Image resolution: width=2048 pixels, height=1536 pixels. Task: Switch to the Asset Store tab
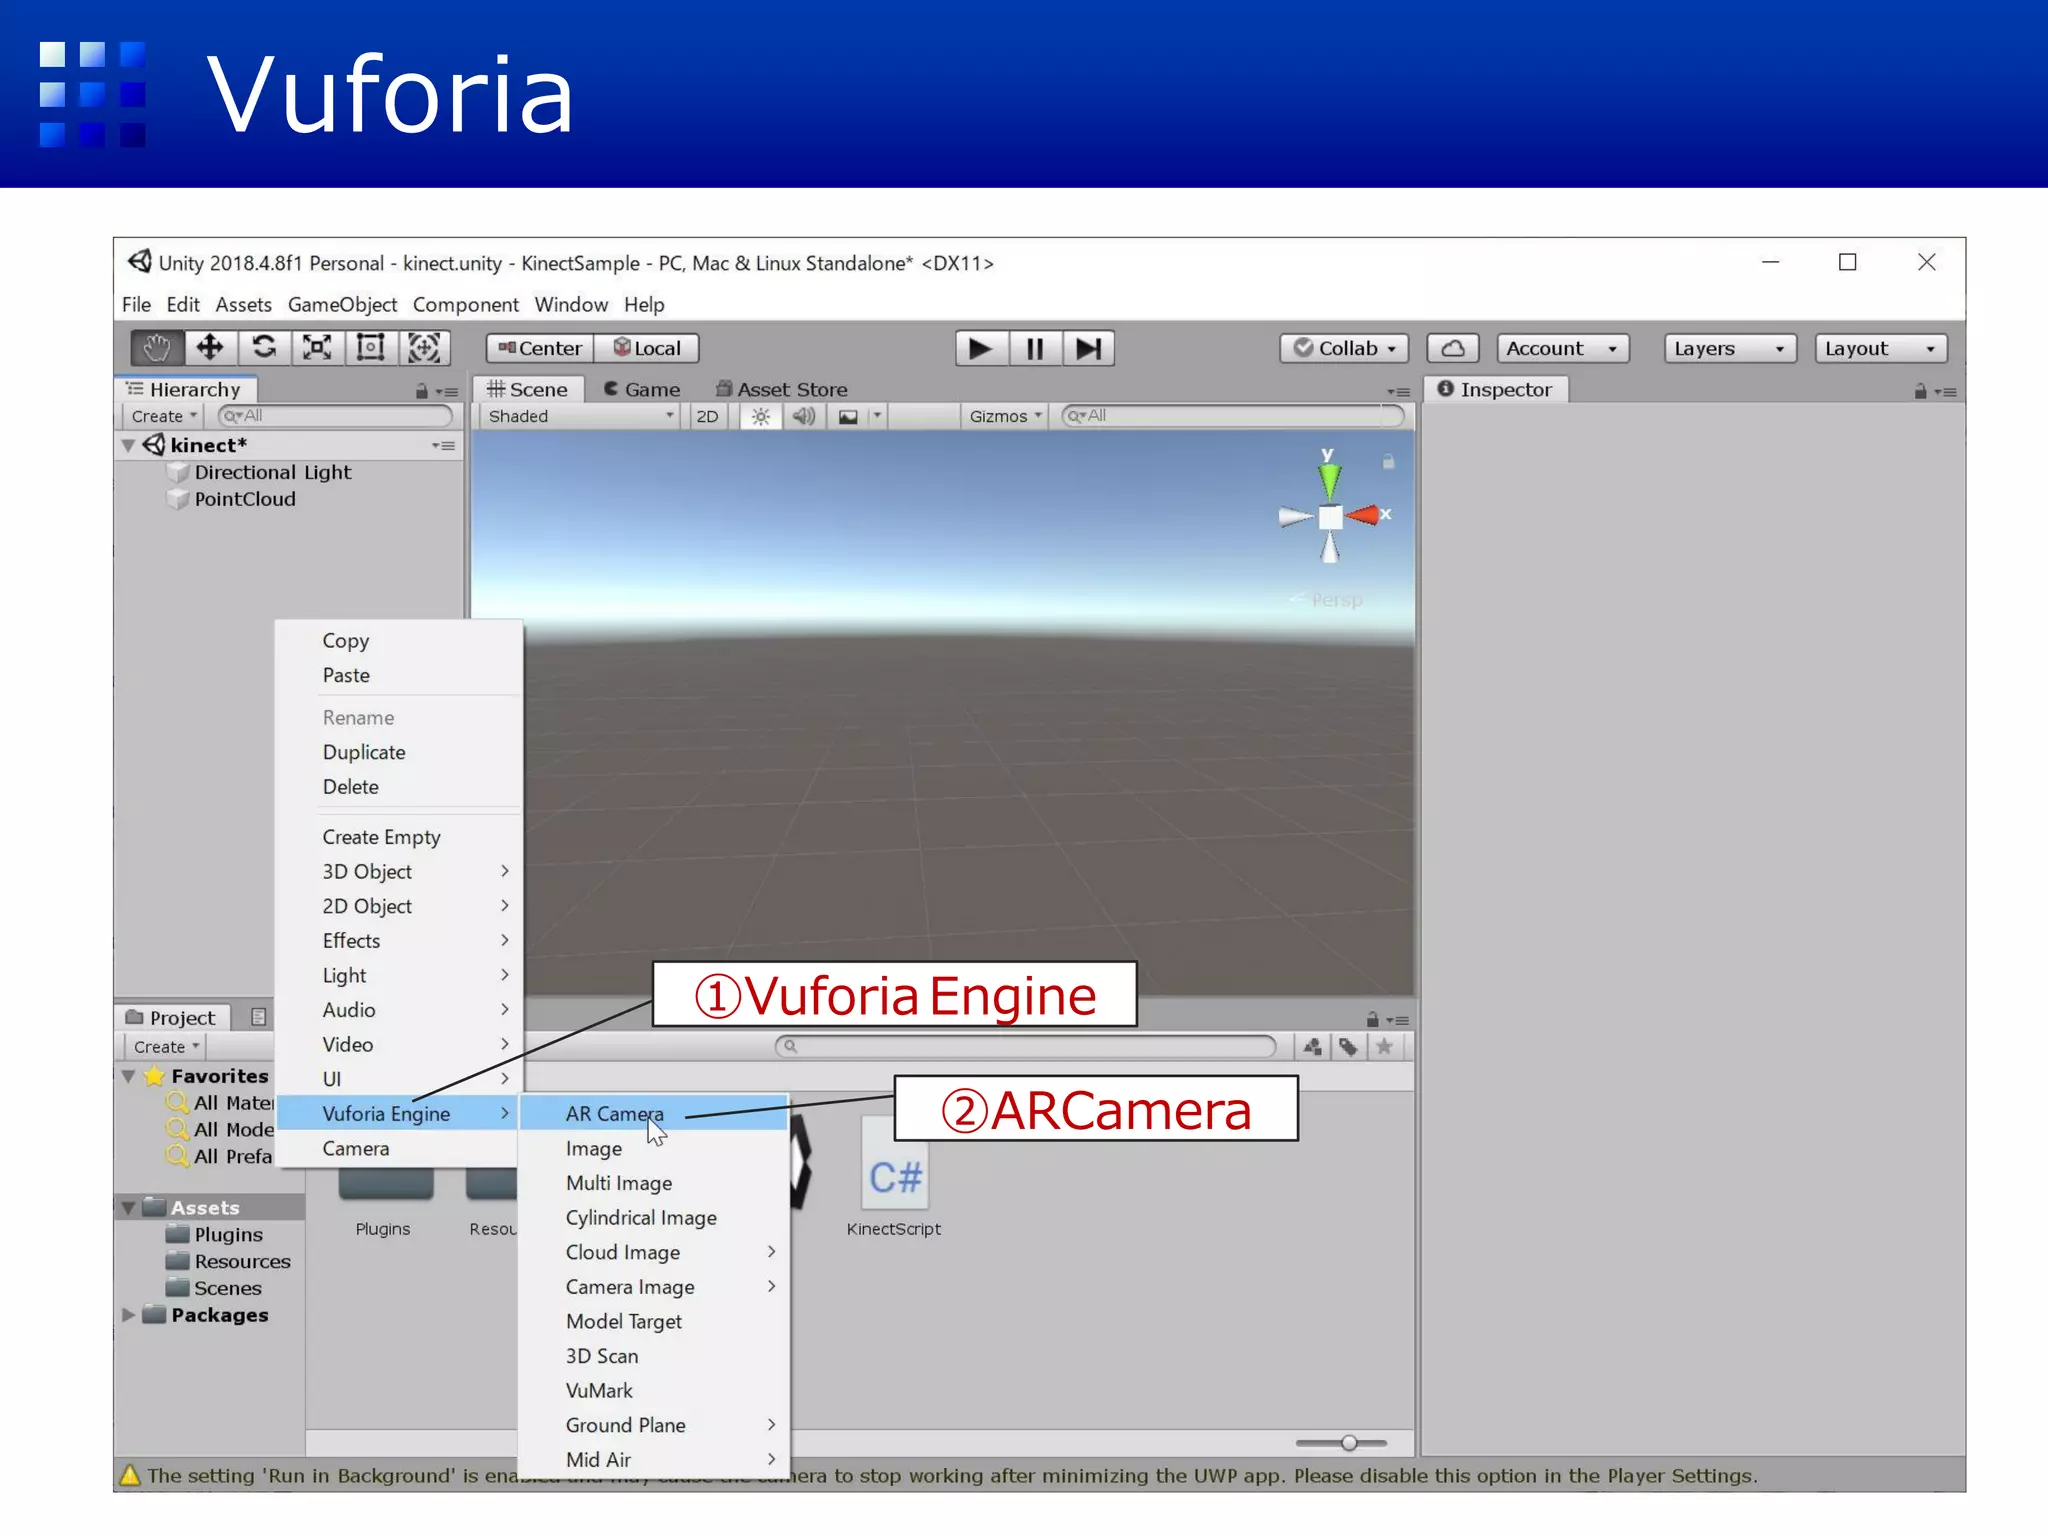782,390
